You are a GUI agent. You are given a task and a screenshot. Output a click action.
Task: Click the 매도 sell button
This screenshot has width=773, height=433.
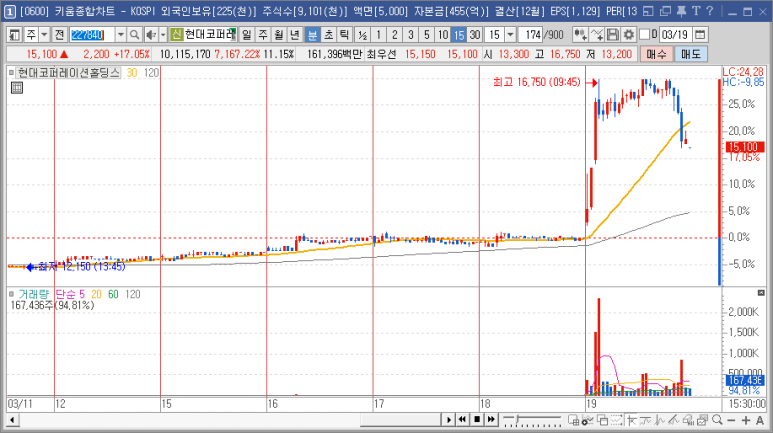[691, 54]
